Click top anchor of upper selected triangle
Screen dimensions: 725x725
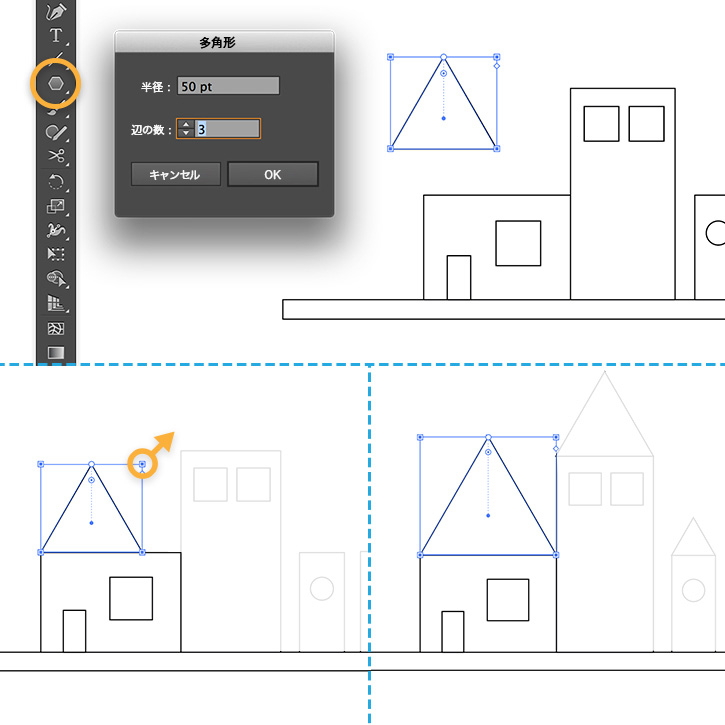pos(443,57)
